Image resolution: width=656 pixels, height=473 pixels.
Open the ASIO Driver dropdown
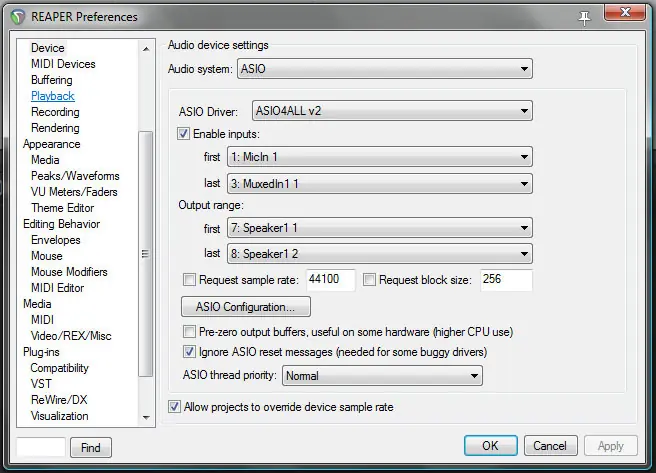tap(392, 111)
